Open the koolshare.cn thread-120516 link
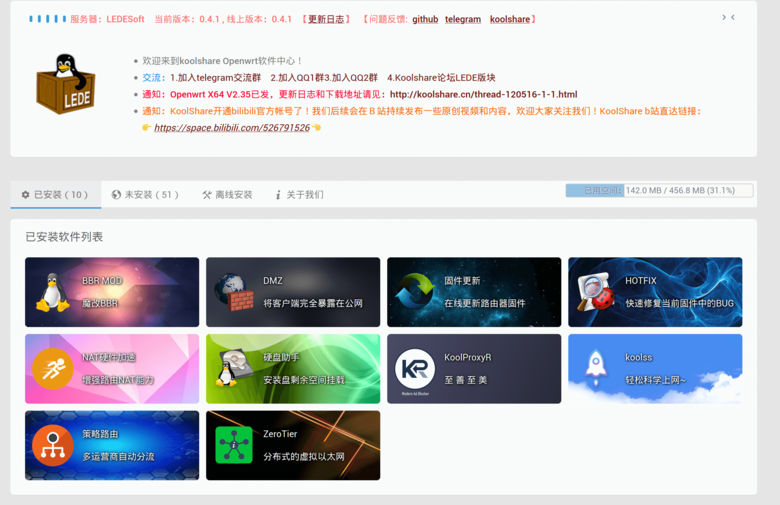This screenshot has height=505, width=780. pos(484,95)
